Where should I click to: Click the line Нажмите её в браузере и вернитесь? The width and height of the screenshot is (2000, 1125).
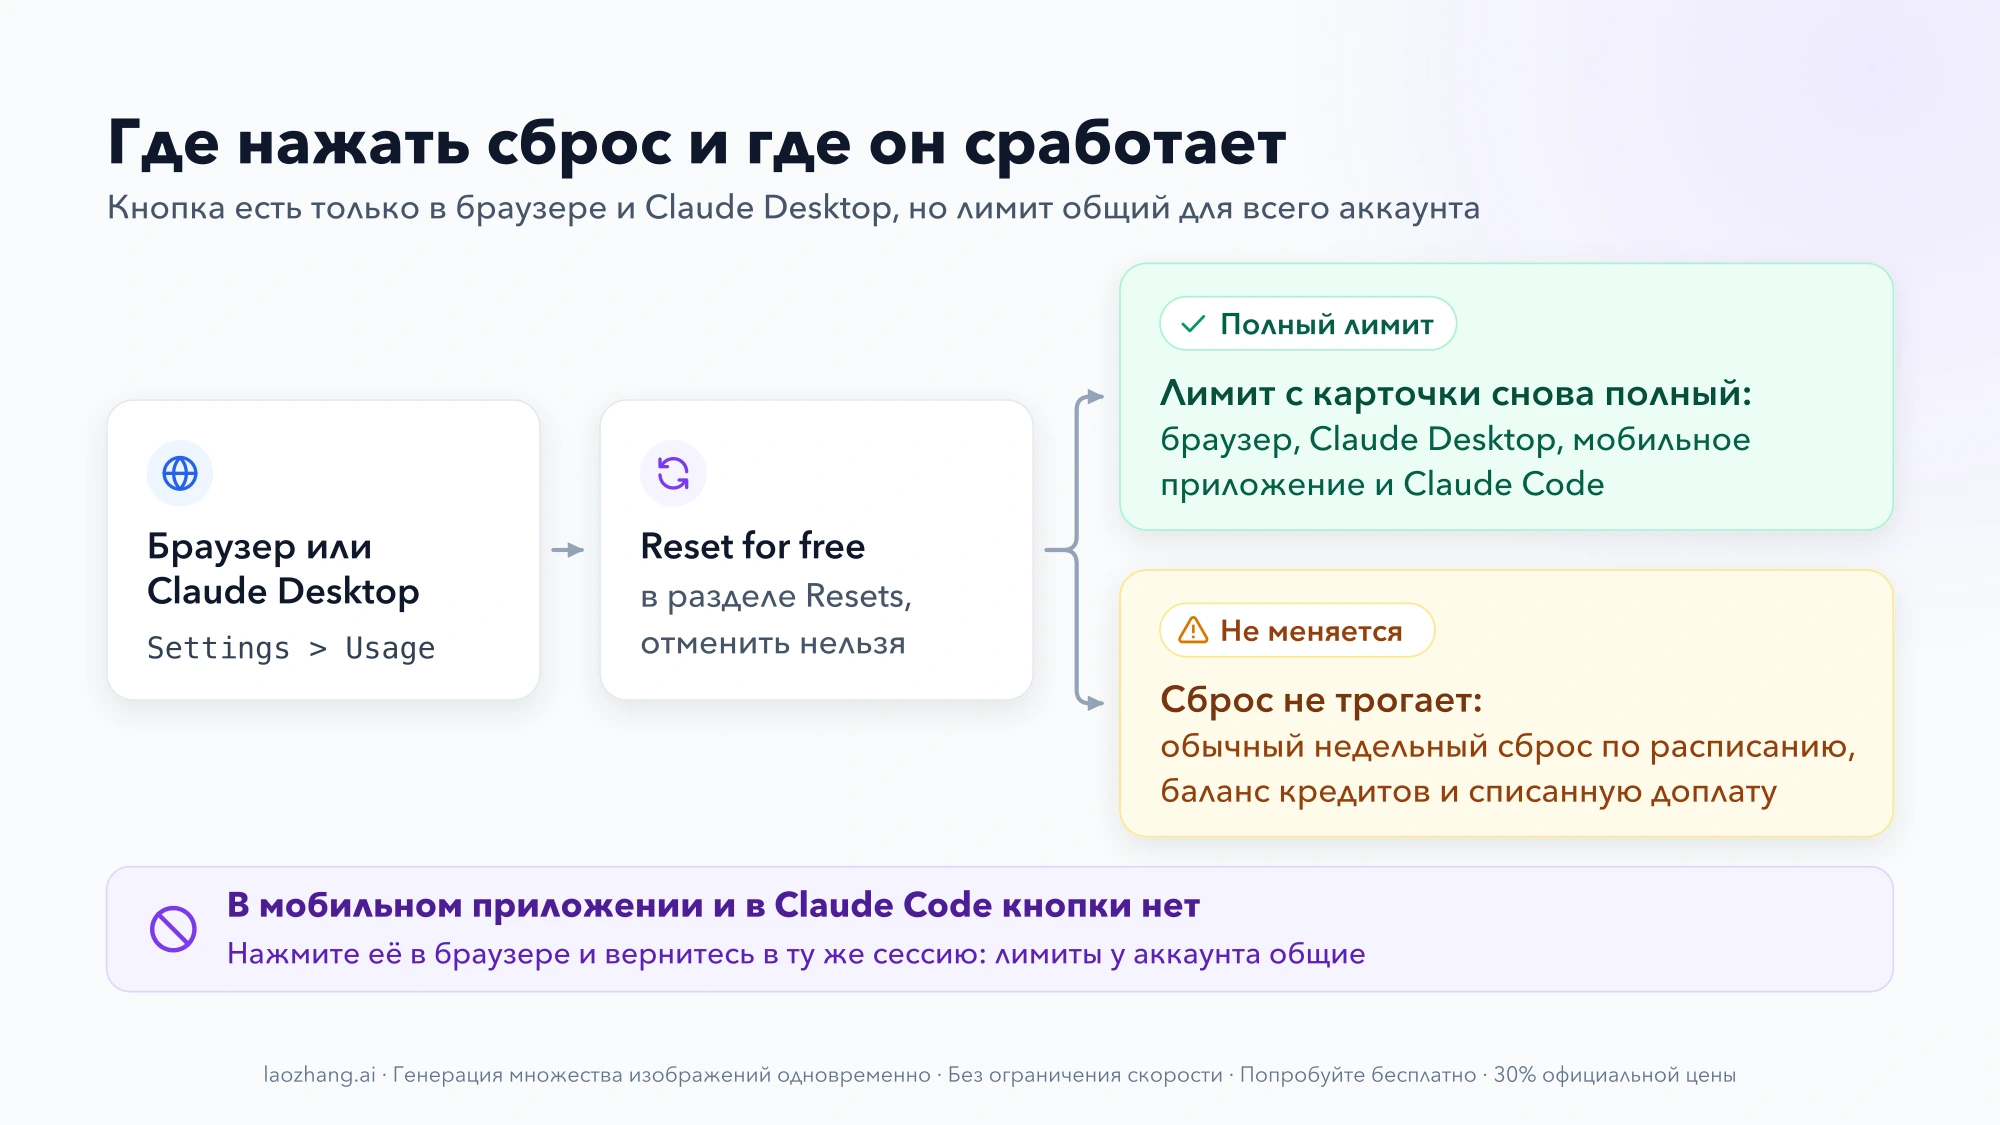[x=796, y=954]
